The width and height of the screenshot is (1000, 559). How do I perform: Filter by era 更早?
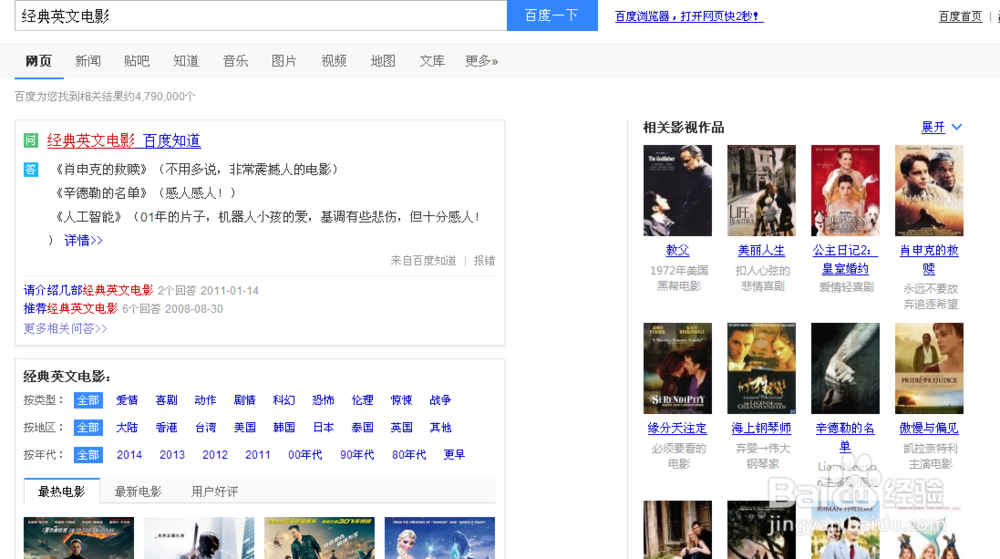pyautogui.click(x=454, y=455)
